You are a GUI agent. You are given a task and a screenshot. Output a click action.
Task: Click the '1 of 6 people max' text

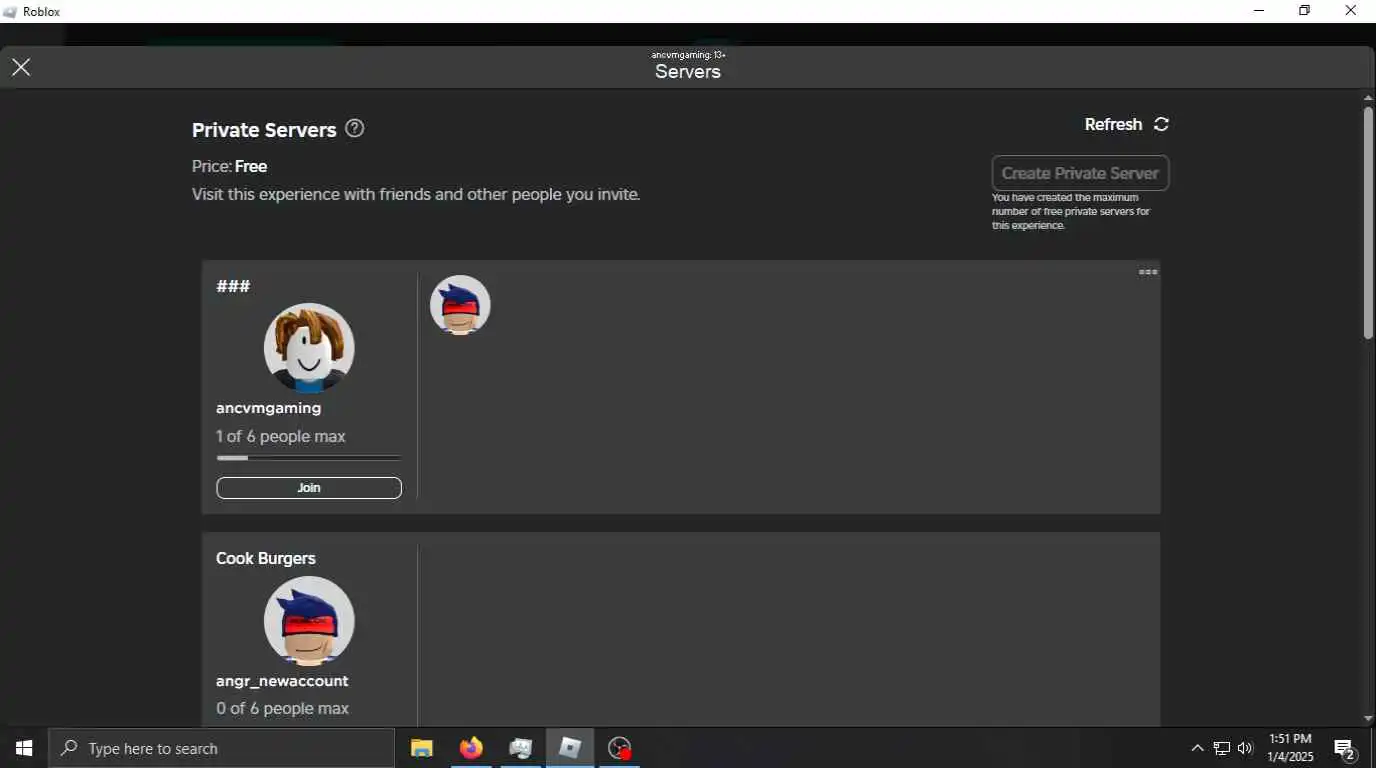point(281,436)
